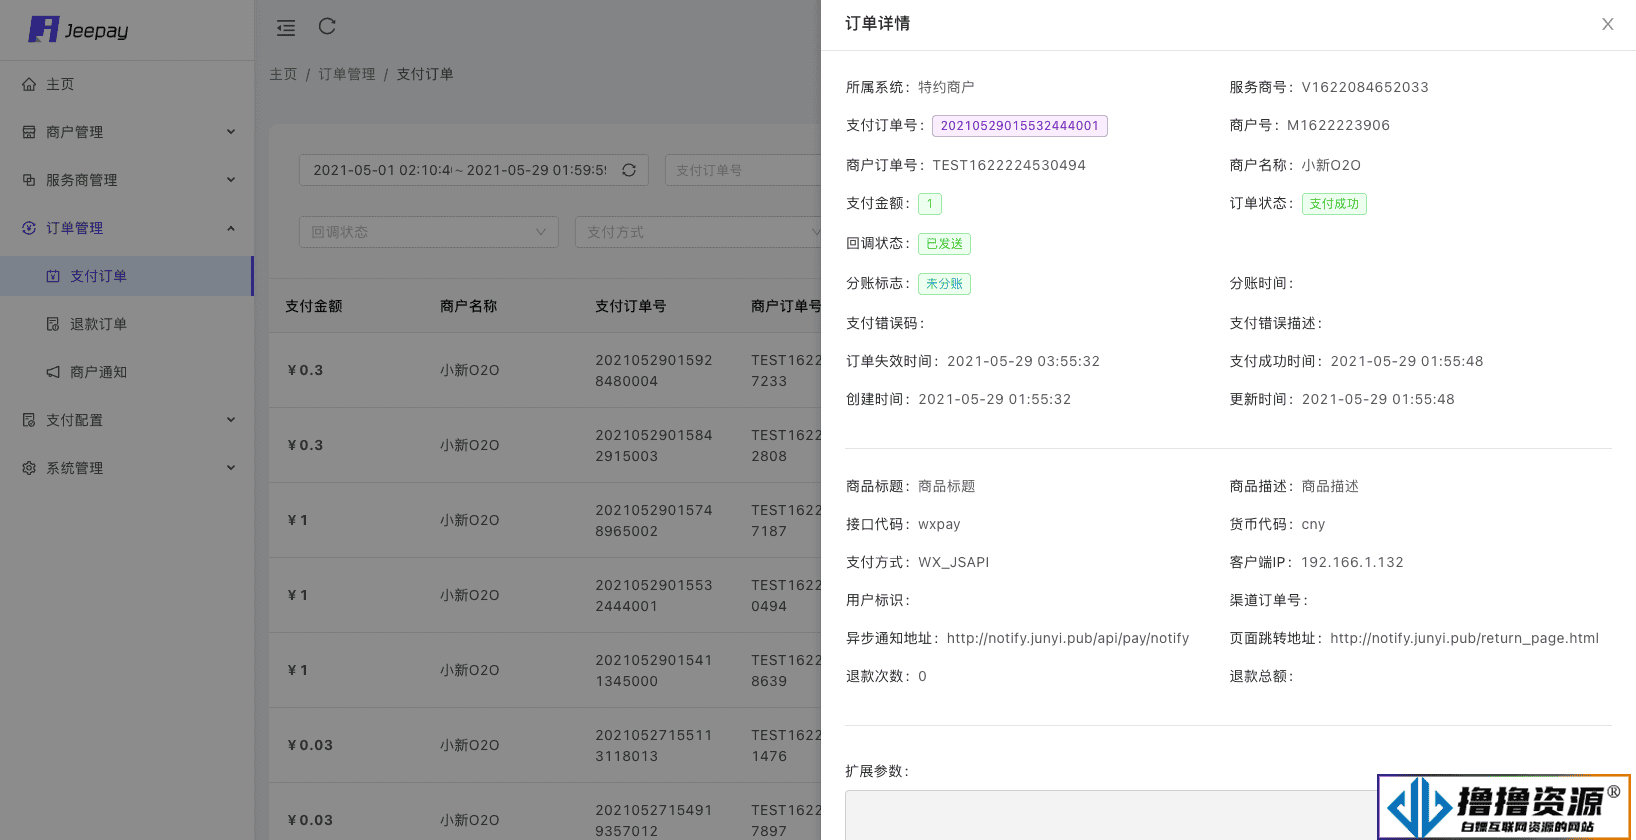Click the 支付订单号 column header

click(x=631, y=306)
